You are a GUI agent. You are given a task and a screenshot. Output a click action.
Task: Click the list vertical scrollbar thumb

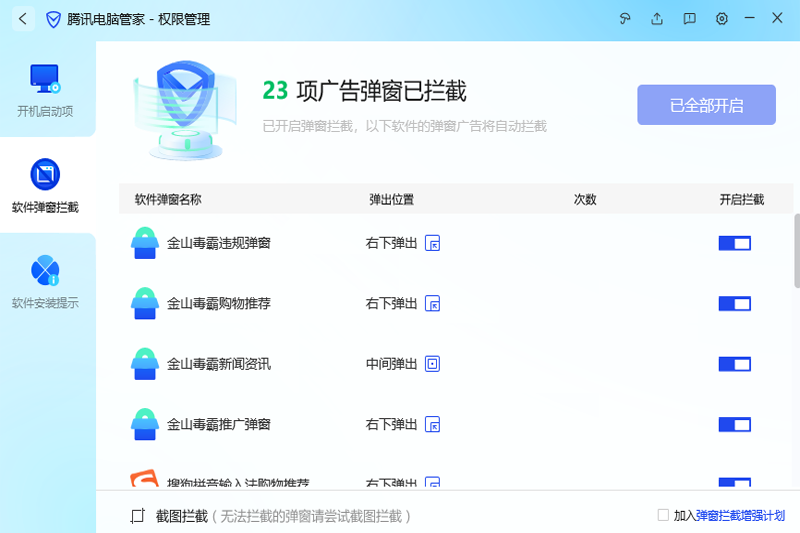click(x=797, y=251)
